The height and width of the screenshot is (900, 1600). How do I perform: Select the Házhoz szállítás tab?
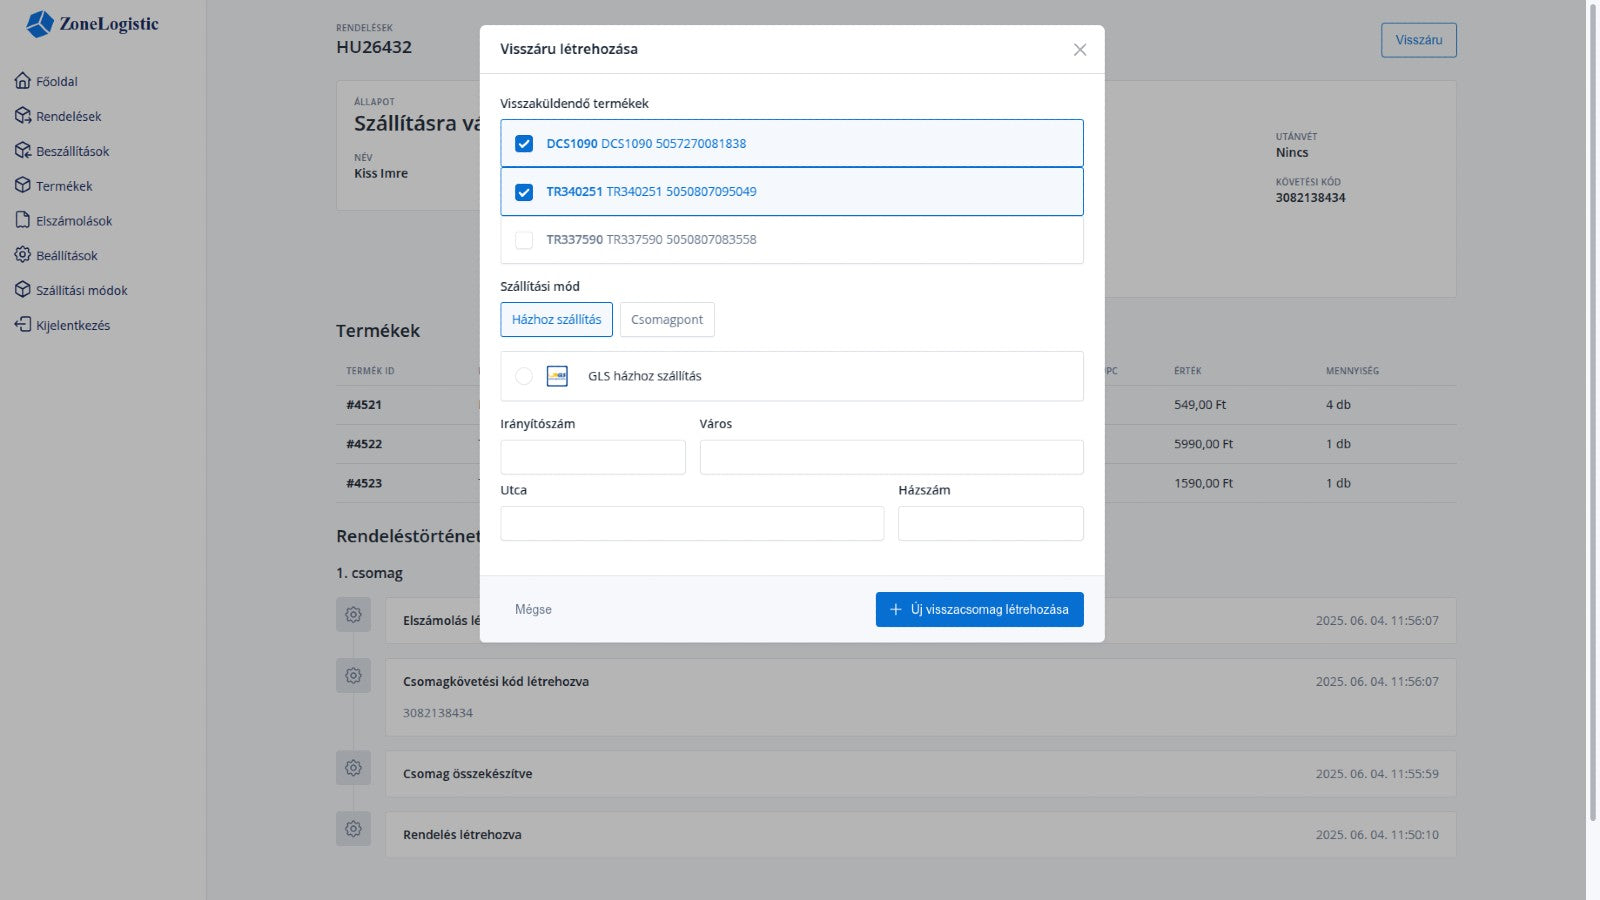[556, 320]
